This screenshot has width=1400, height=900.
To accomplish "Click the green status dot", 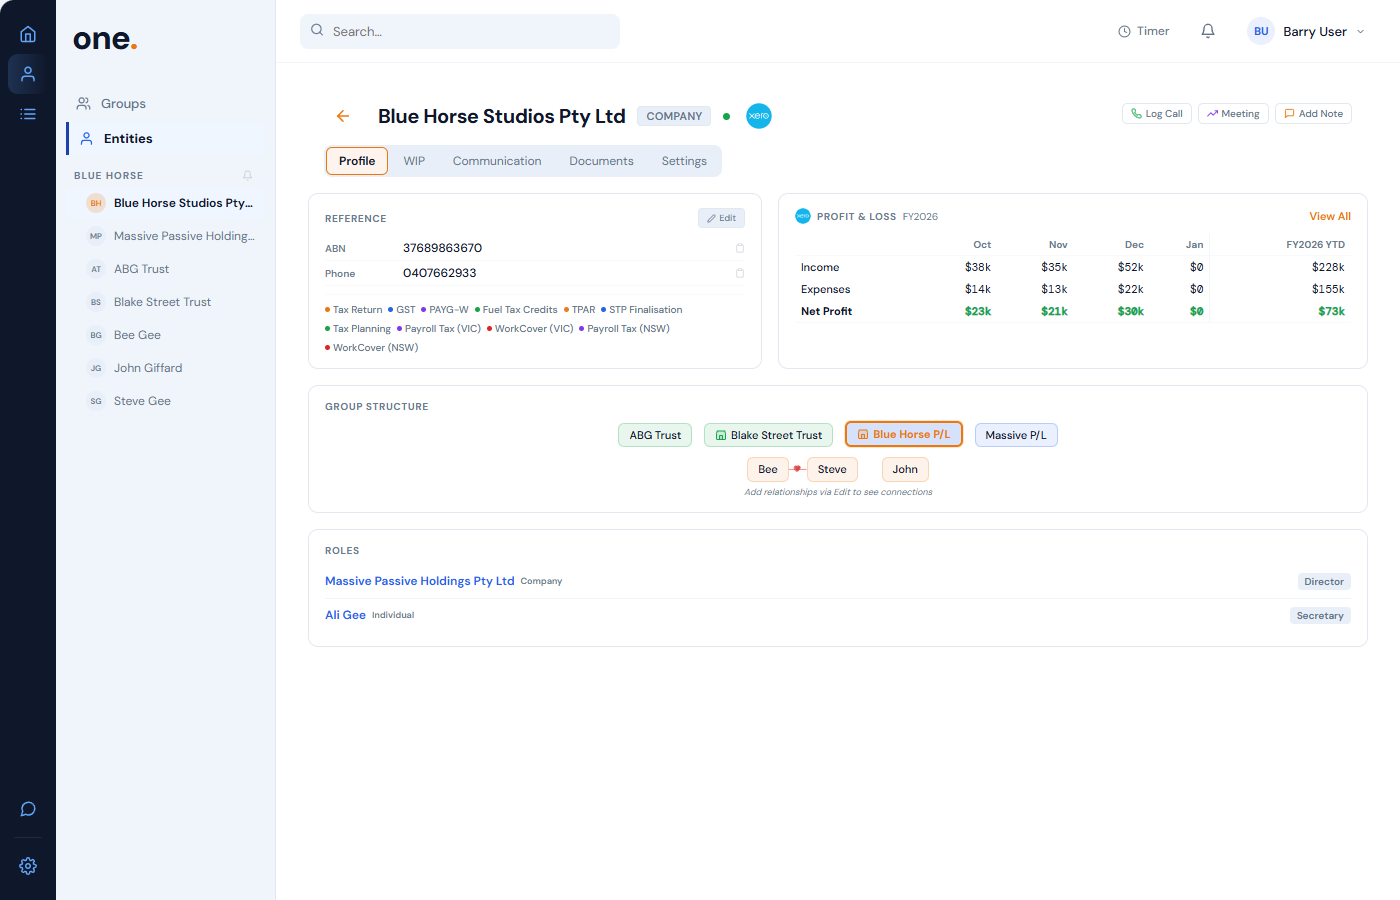I will [726, 116].
